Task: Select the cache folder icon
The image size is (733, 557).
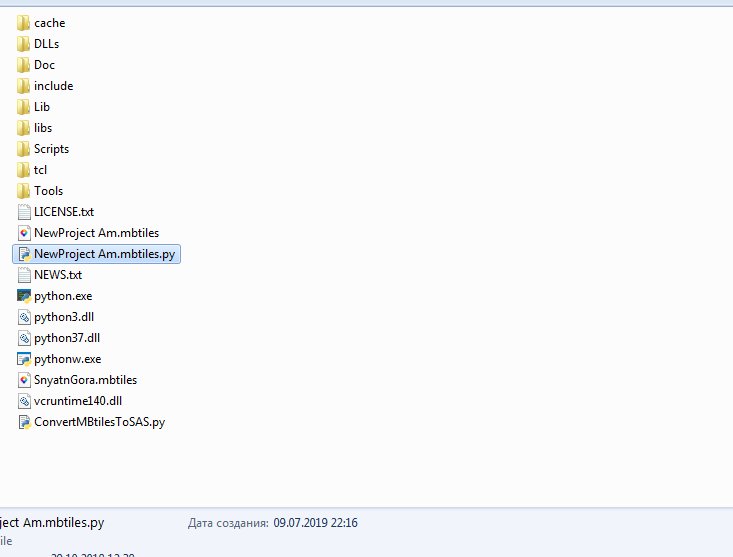Action: 24,23
